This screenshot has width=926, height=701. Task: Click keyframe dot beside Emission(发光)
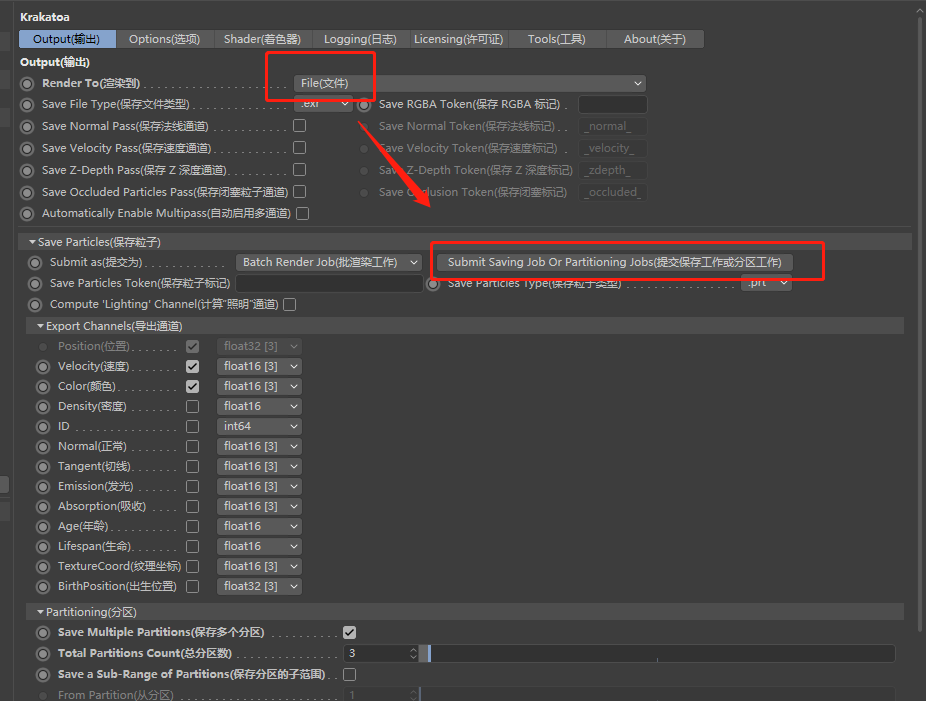tap(43, 487)
